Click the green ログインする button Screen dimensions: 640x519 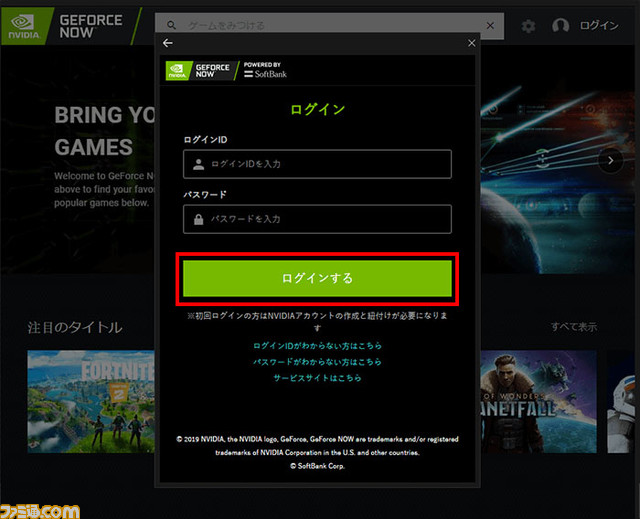click(317, 278)
